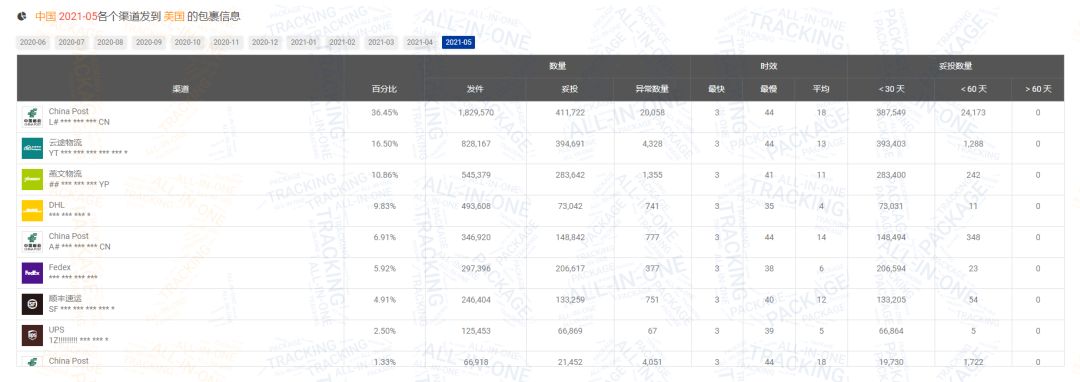The image size is (1080, 382).
Task: Click the yellow DHL logo icon
Action: tap(32, 211)
